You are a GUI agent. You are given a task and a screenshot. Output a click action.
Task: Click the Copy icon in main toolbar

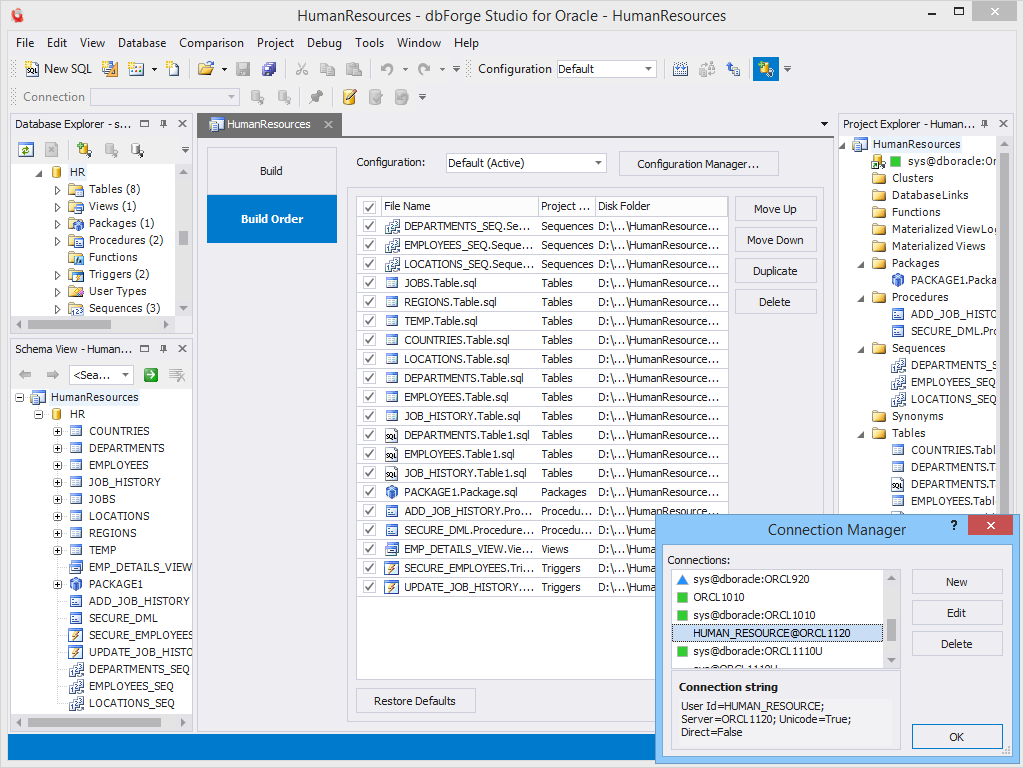tap(327, 69)
